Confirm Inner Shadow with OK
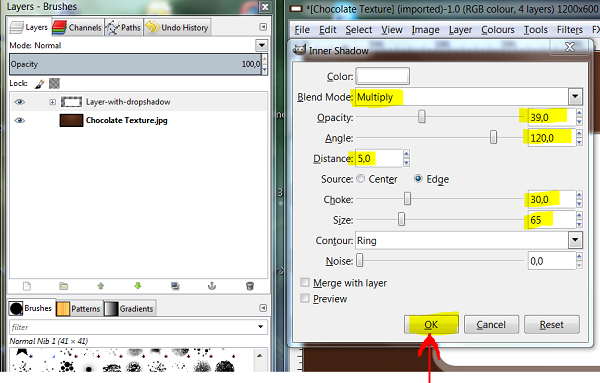 [x=431, y=324]
